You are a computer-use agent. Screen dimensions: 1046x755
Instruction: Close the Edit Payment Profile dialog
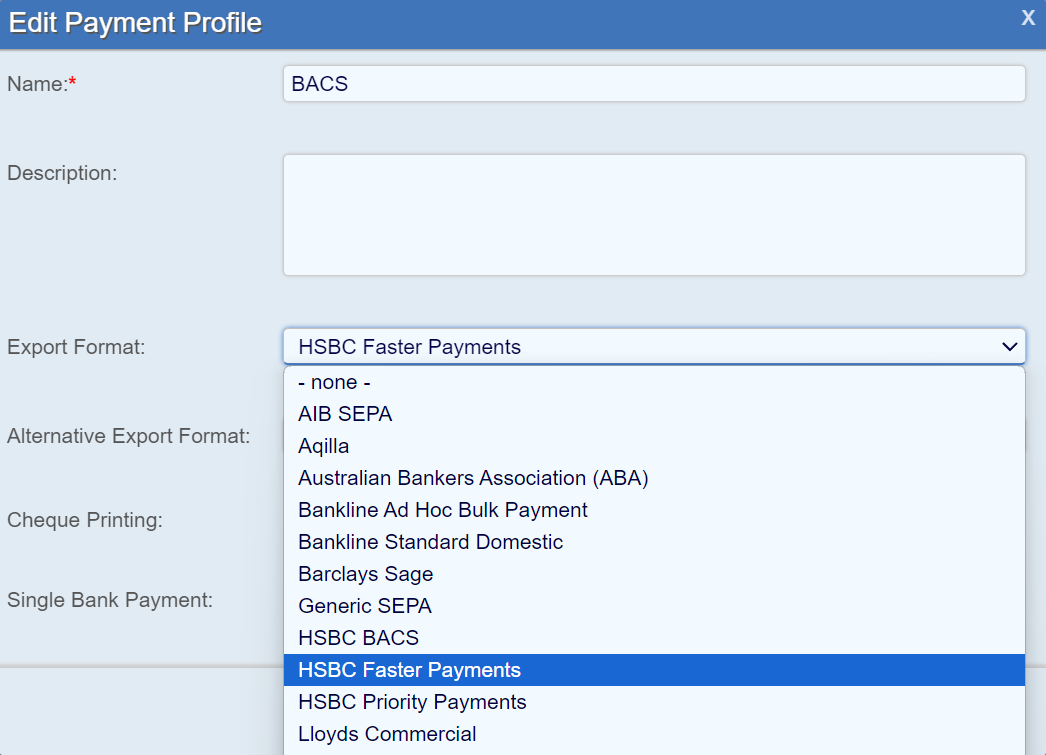click(1027, 18)
